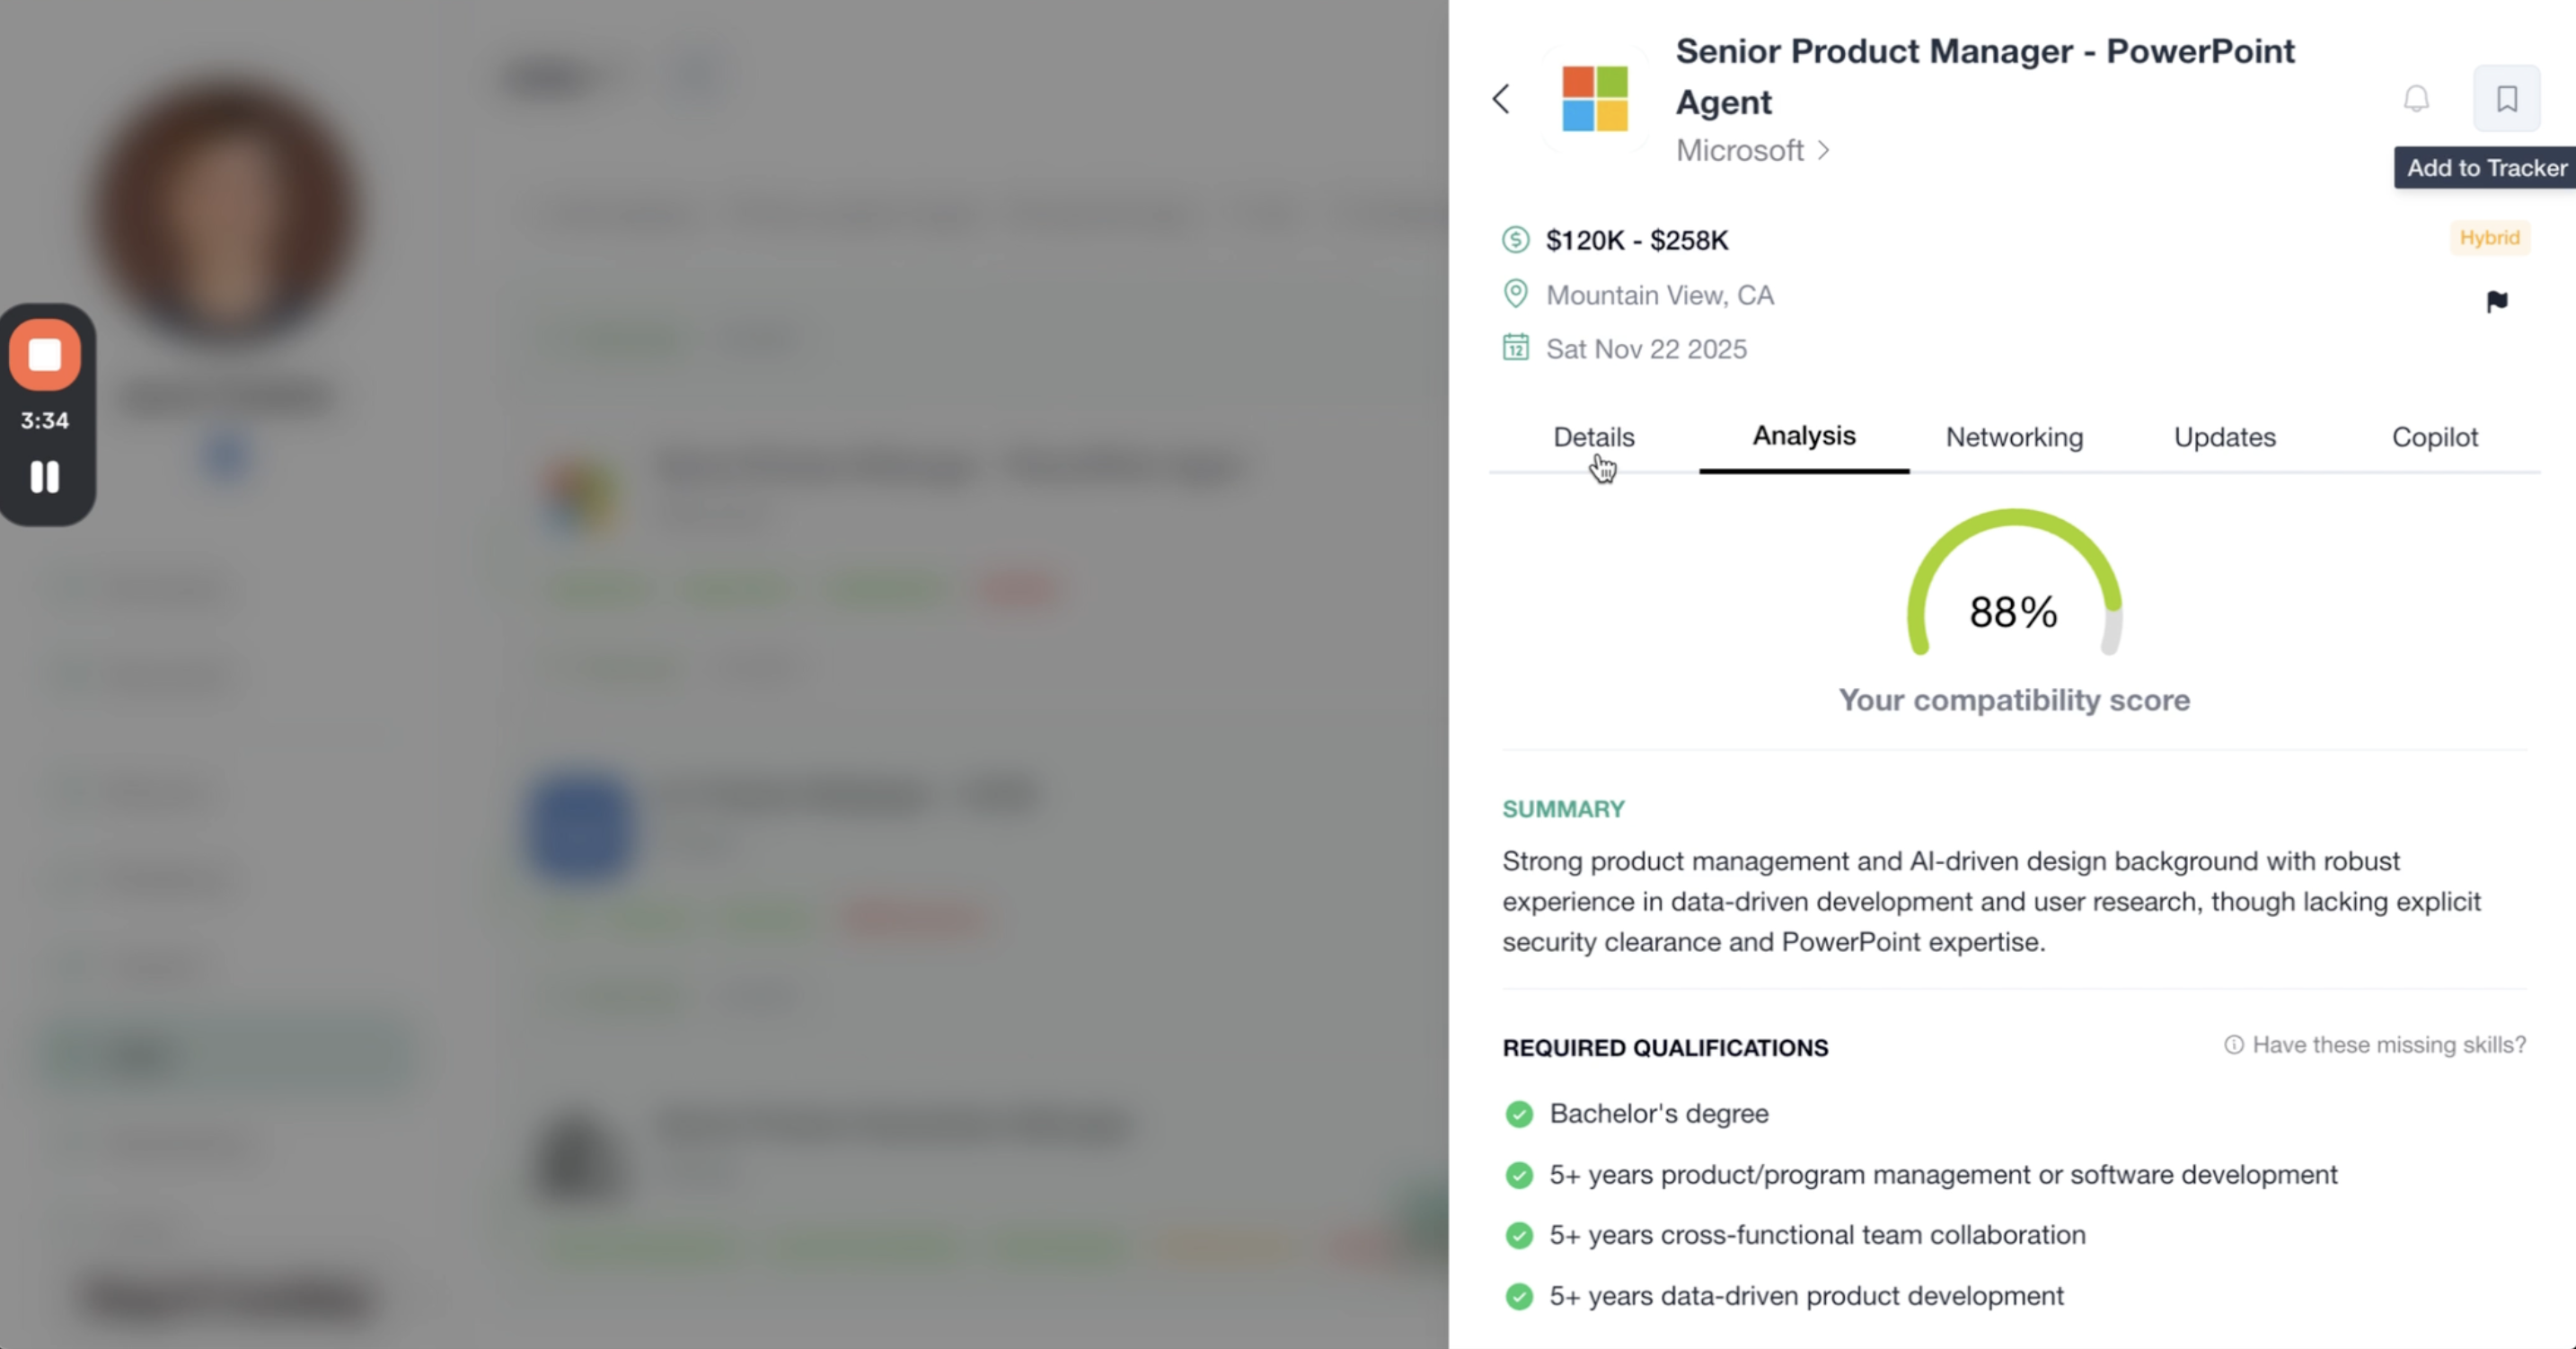Click the Bachelor's degree green checkmark

pyautogui.click(x=1518, y=1114)
